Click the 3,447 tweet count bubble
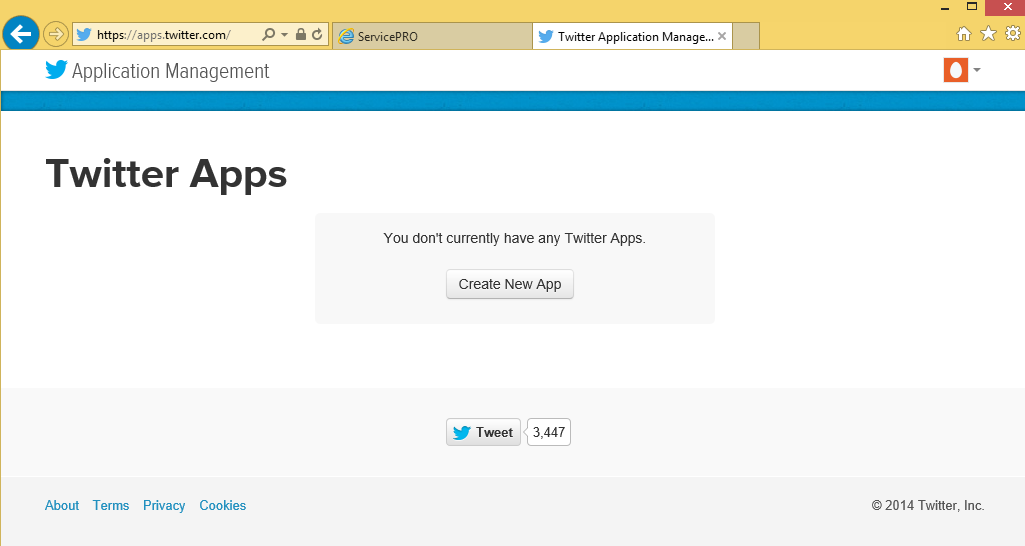Screen dimensions: 1025x546 coord(549,432)
